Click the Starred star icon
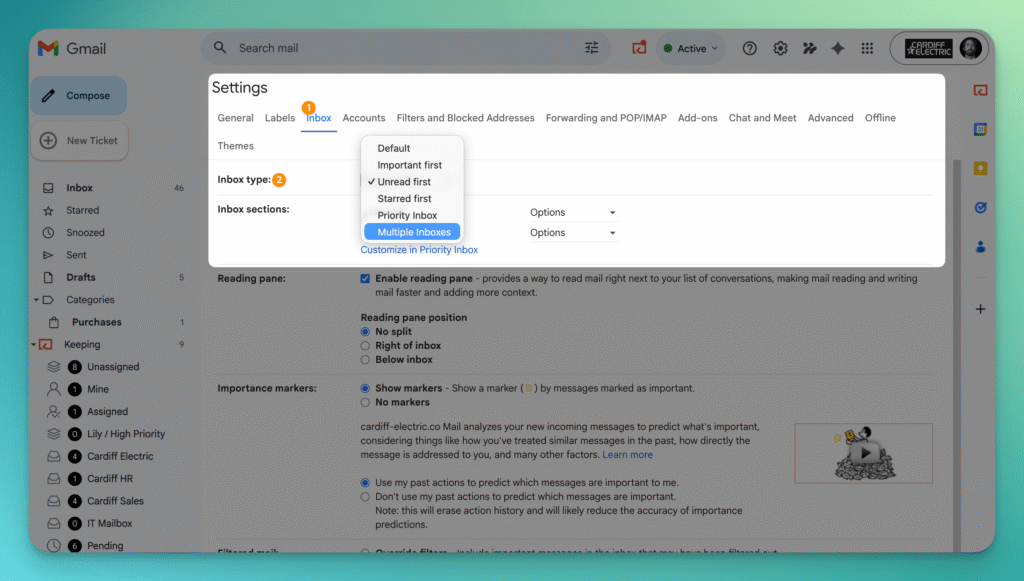 (x=48, y=210)
